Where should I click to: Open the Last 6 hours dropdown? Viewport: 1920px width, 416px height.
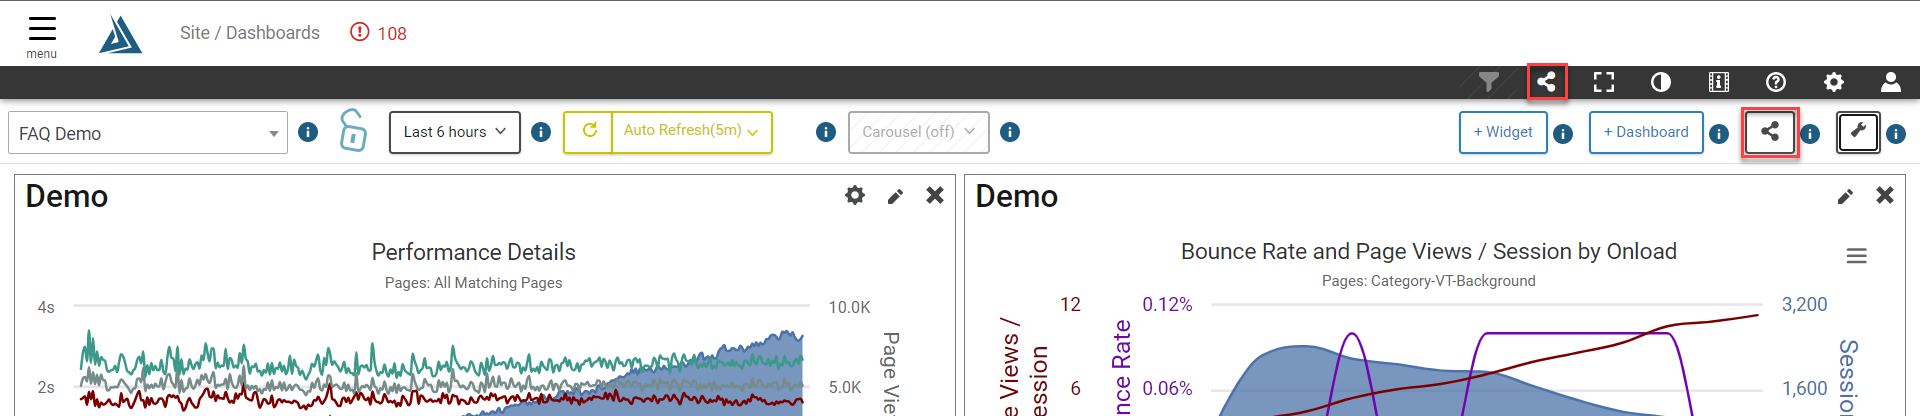[x=455, y=132]
